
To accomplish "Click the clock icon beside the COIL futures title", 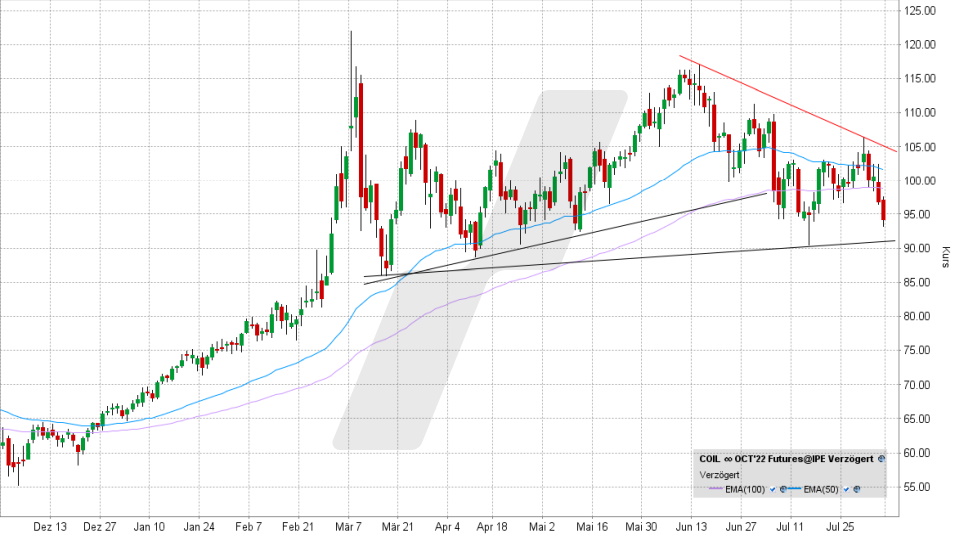I will [881, 459].
